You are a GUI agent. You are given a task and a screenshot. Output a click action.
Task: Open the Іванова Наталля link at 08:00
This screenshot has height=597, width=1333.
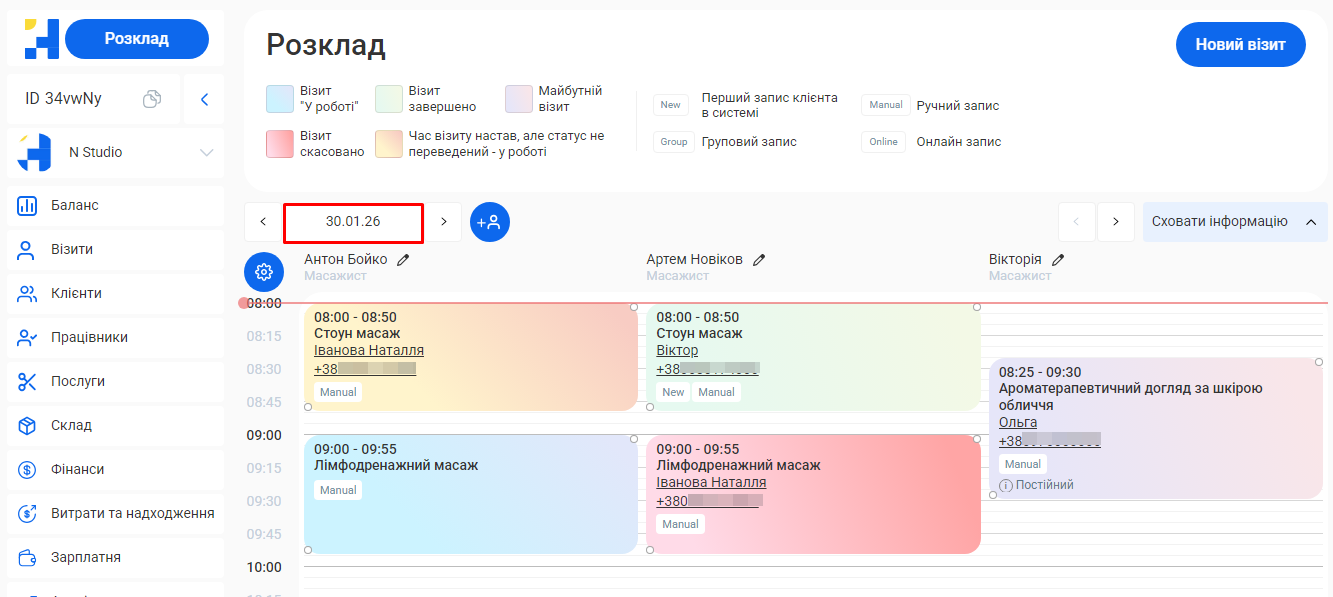pos(368,350)
